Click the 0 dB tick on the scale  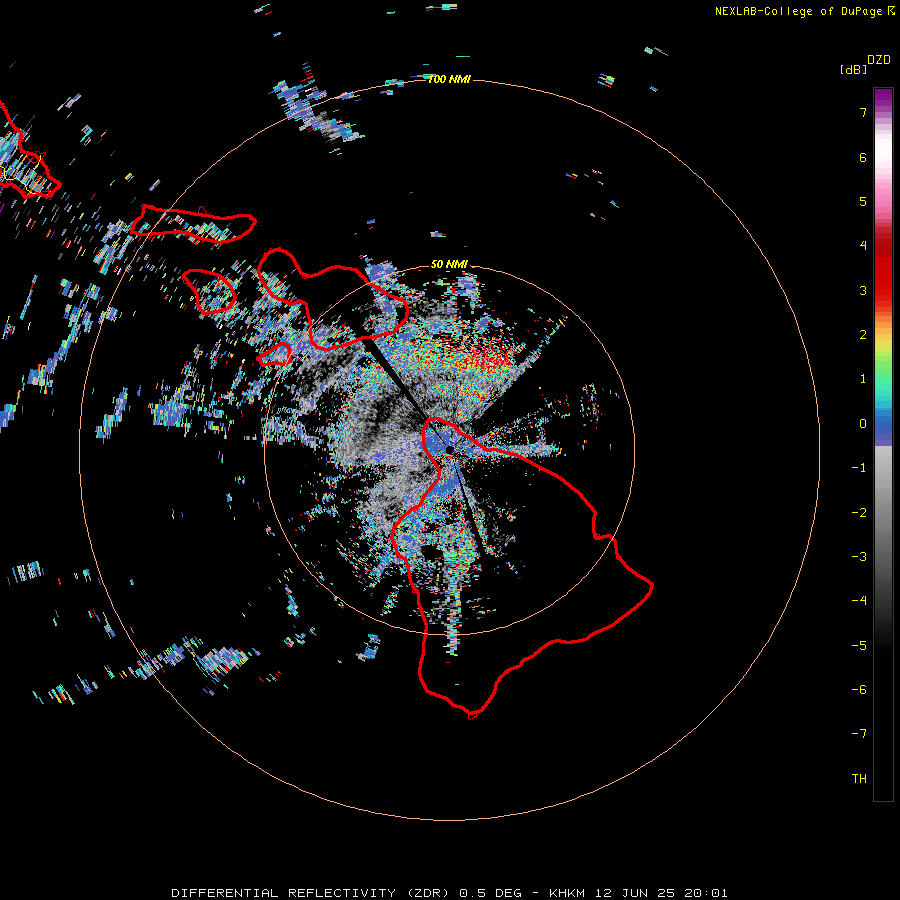click(863, 424)
